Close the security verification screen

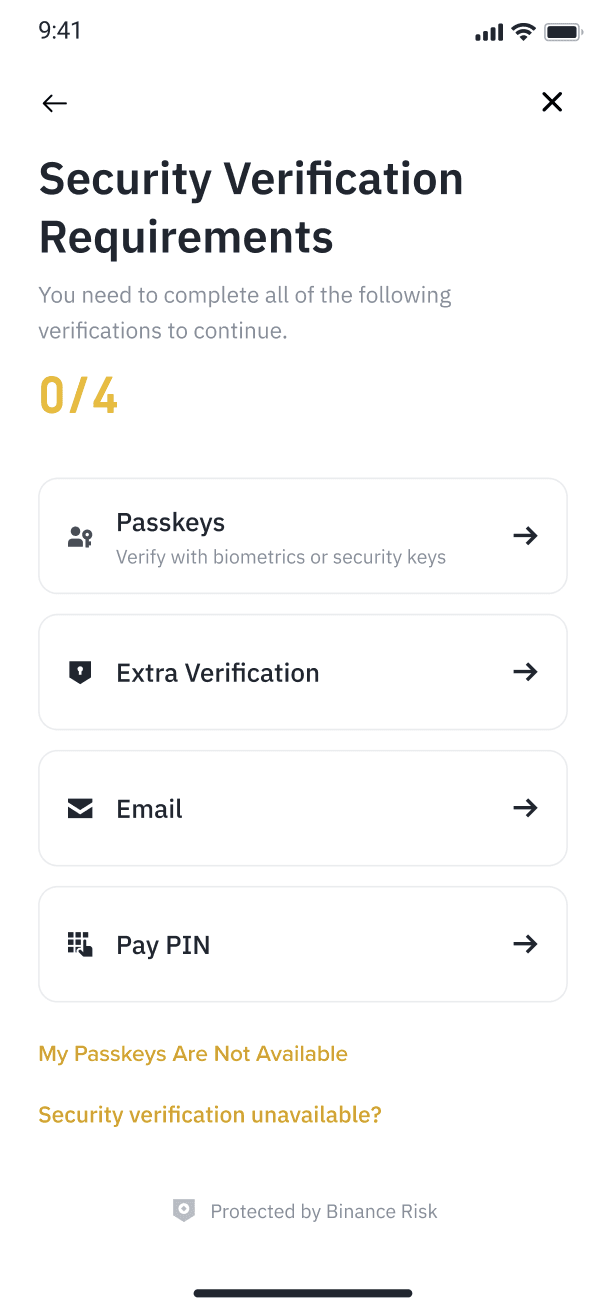552,102
